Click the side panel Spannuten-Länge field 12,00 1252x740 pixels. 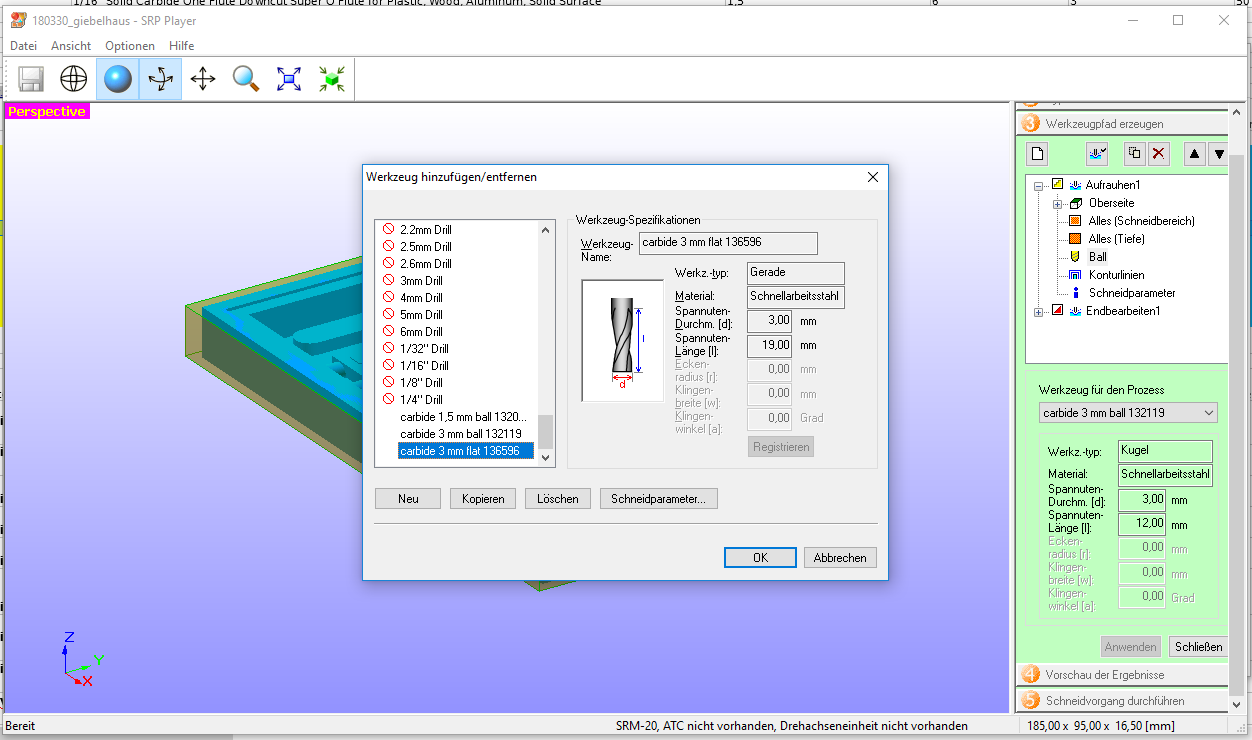(x=1141, y=523)
